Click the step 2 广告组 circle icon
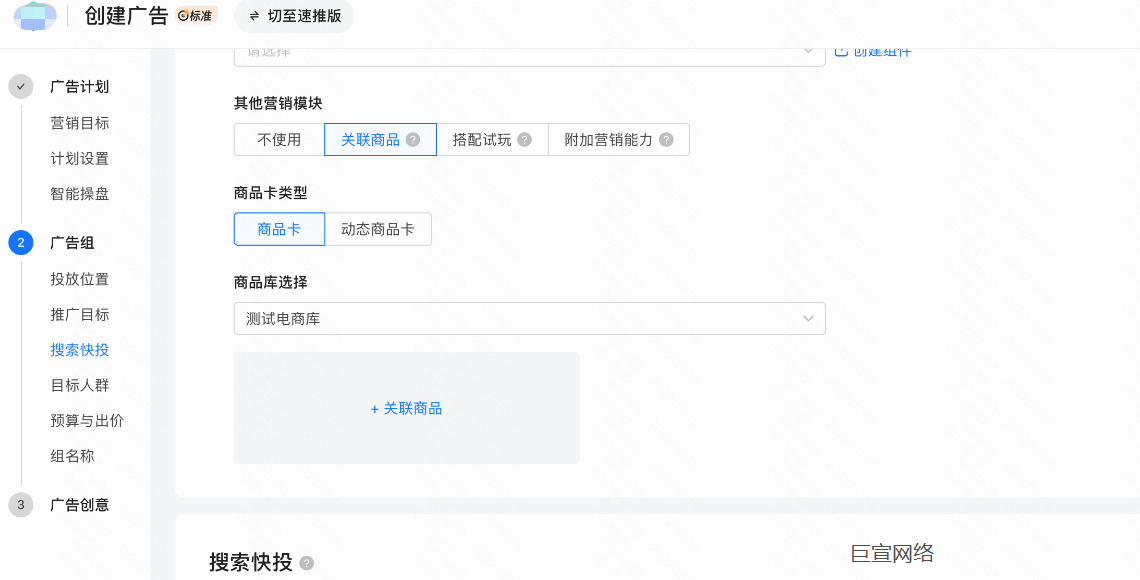 click(20, 243)
